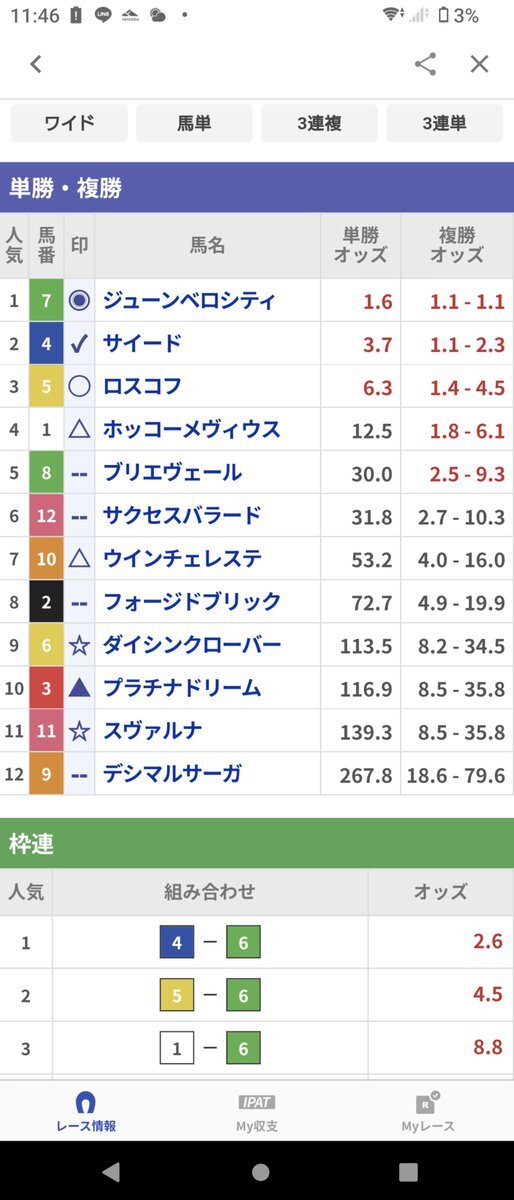Open horse ホッコーメヴィウス link
Screen dimensions: 514x1200
[x=191, y=430]
